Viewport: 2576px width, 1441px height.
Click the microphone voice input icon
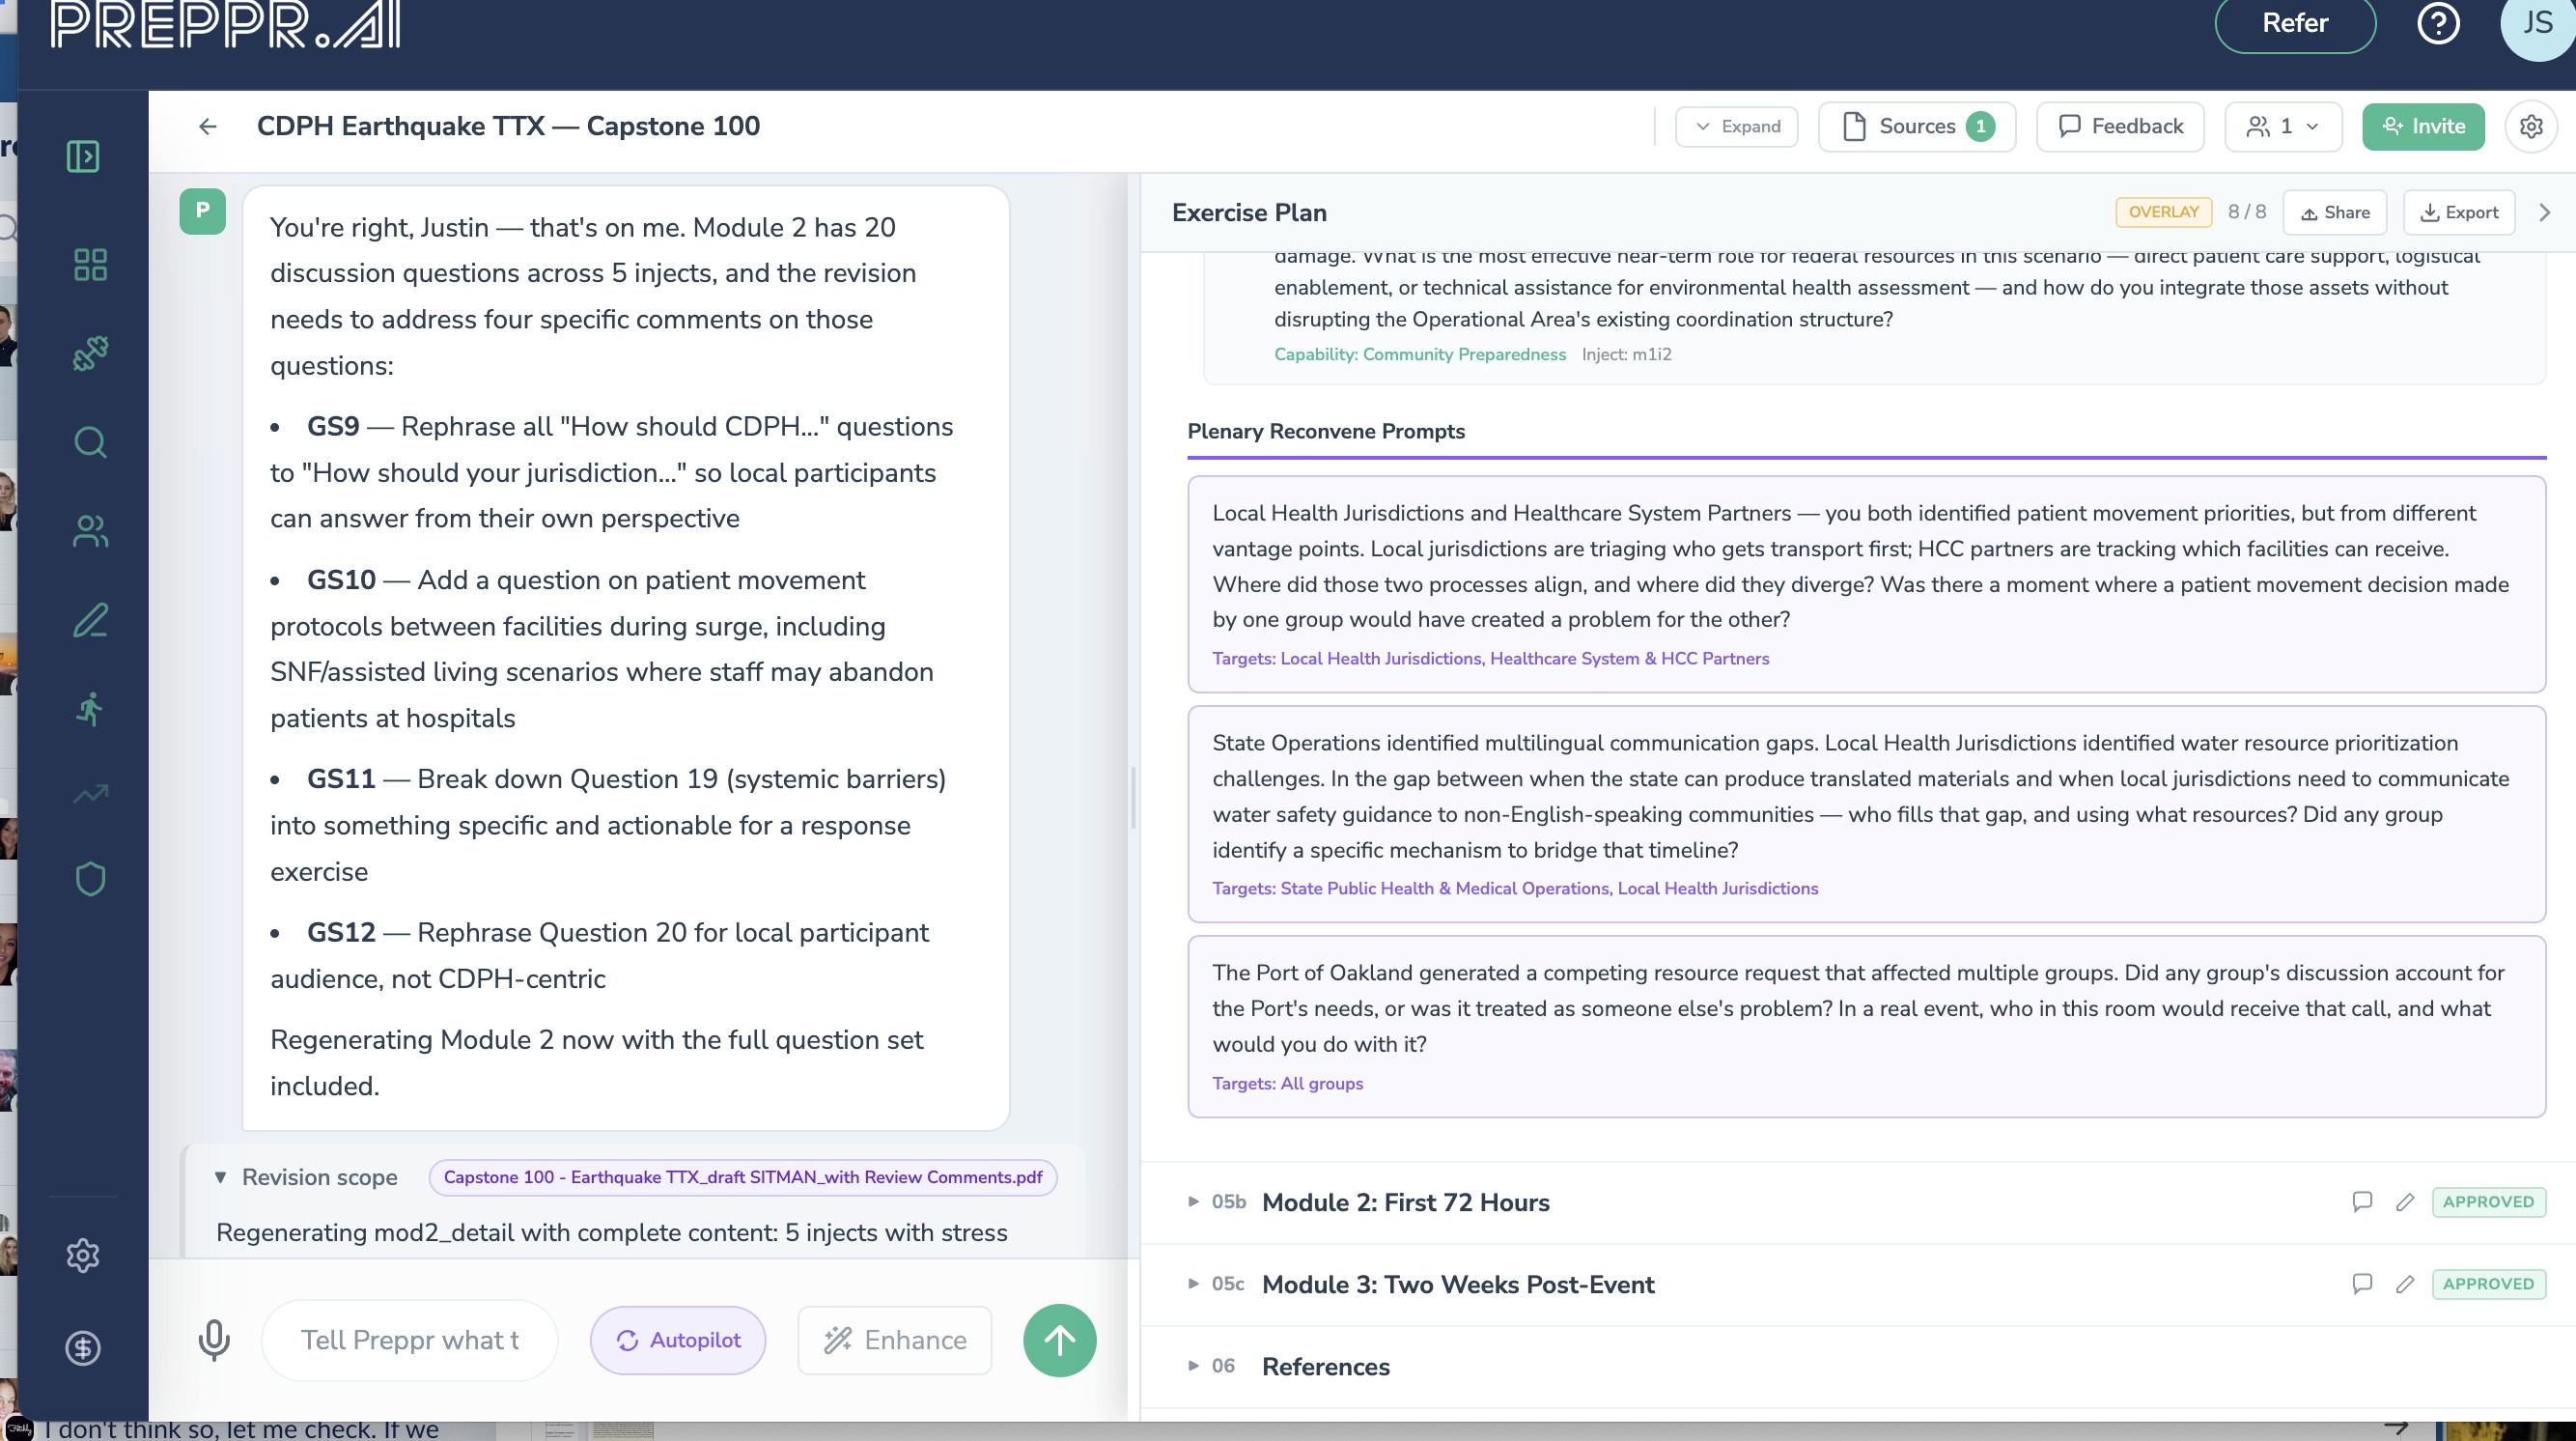click(x=213, y=1340)
